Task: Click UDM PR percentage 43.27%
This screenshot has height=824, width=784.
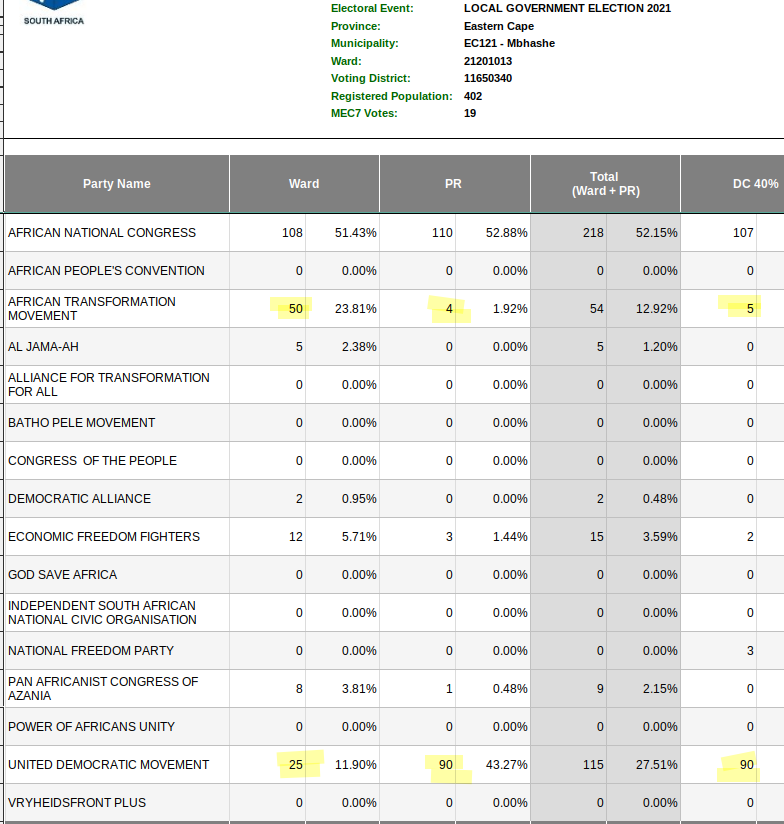Action: point(507,765)
